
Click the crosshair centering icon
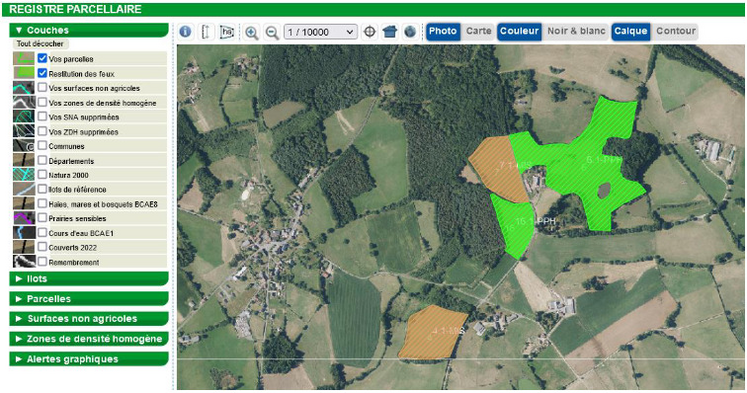pos(370,32)
